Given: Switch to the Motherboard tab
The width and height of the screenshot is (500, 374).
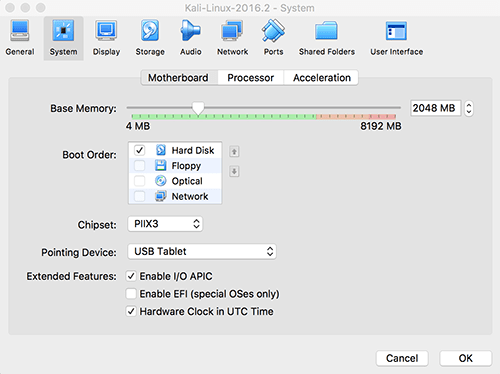Looking at the screenshot, I should point(179,78).
